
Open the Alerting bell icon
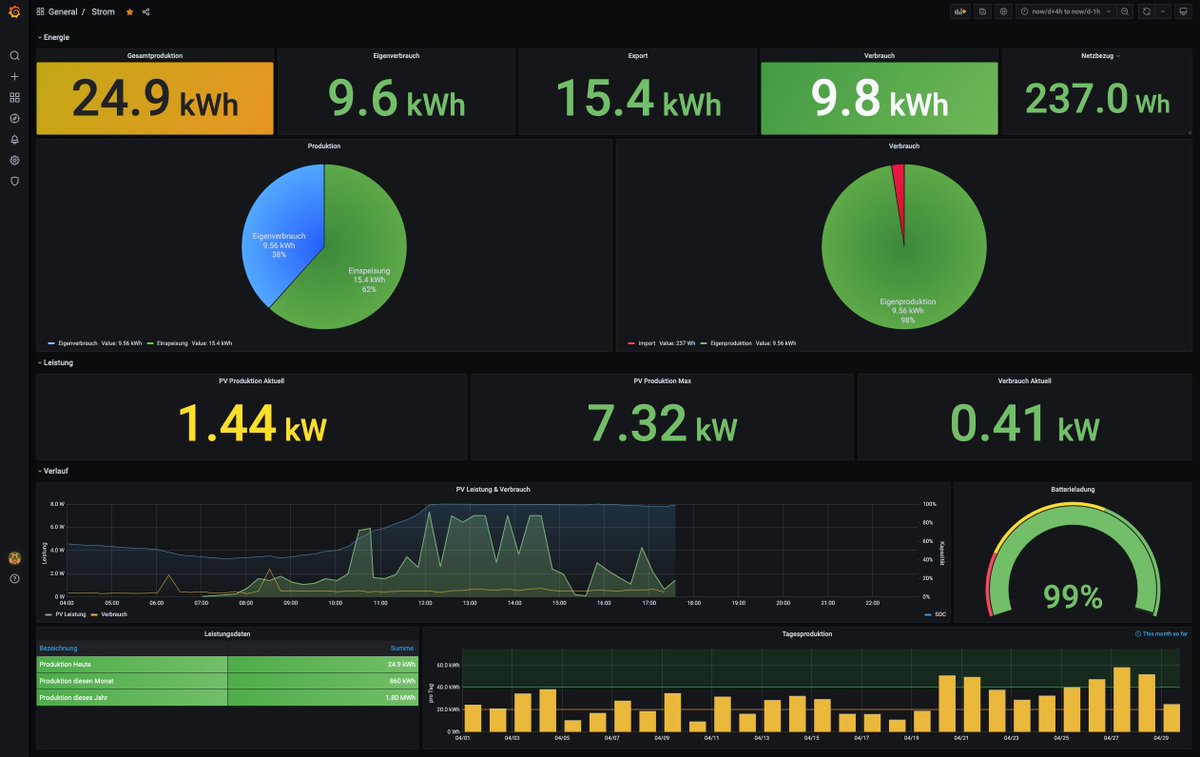pyautogui.click(x=14, y=139)
